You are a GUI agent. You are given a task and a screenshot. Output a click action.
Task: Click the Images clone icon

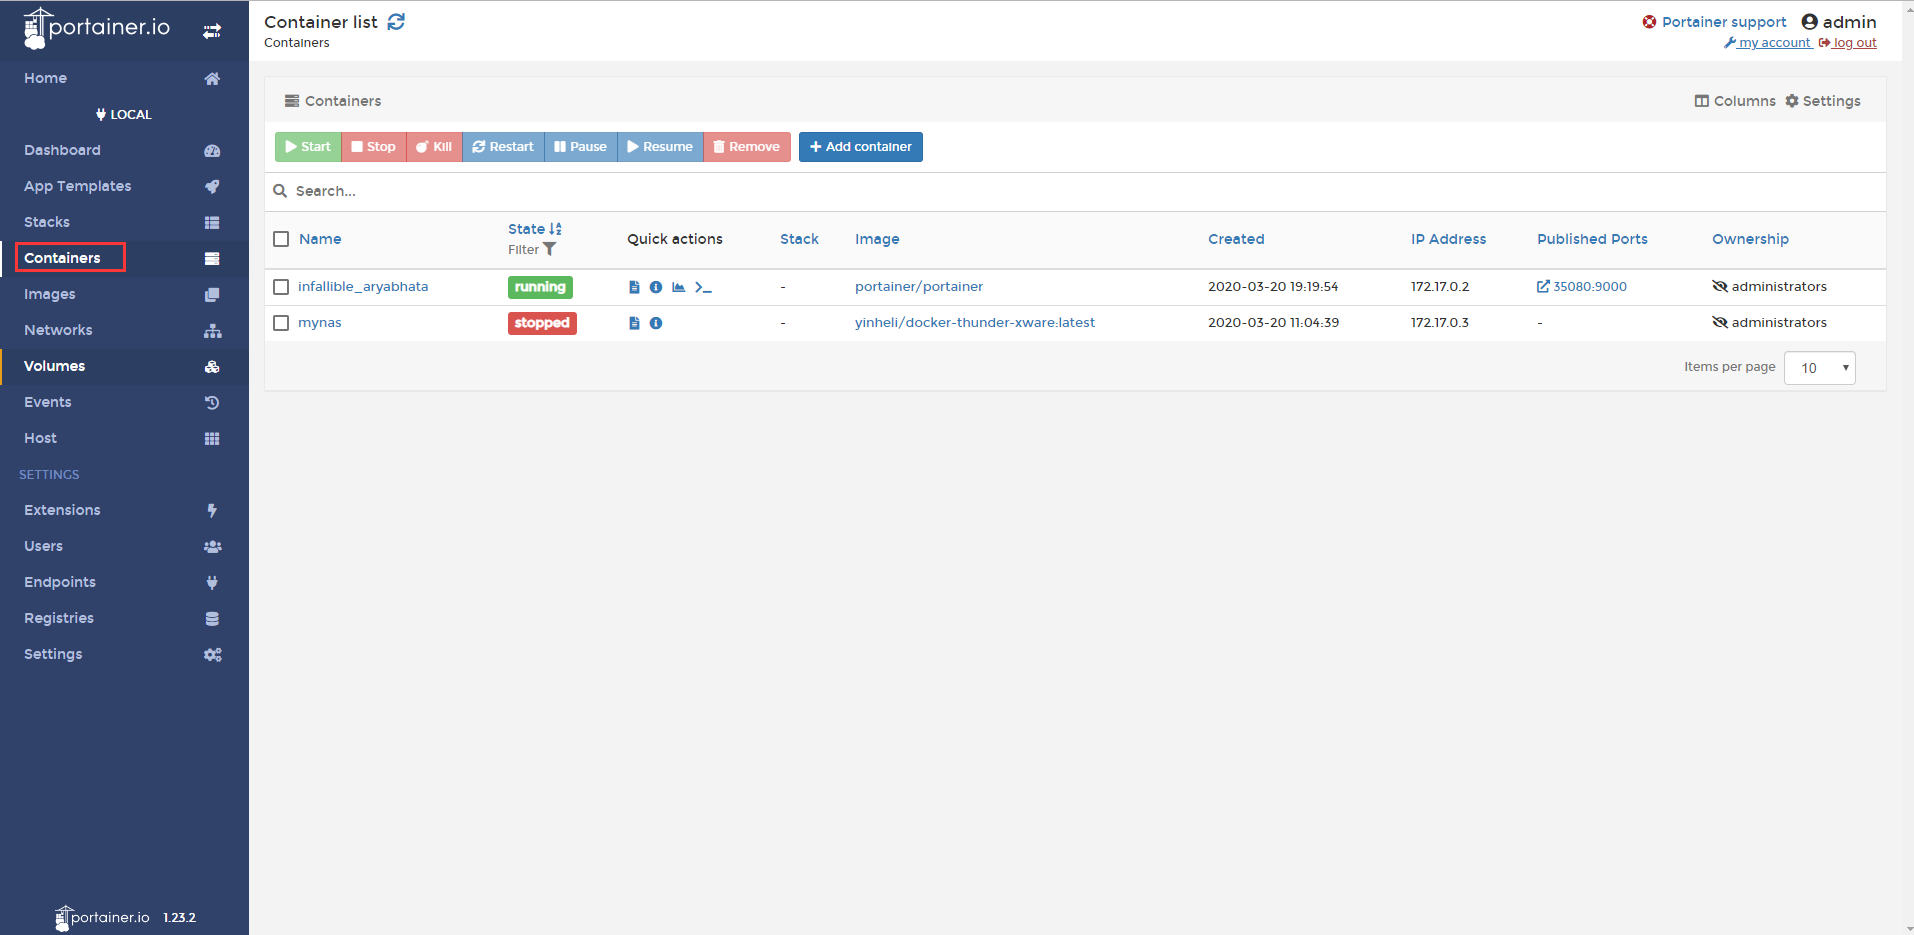click(x=212, y=294)
